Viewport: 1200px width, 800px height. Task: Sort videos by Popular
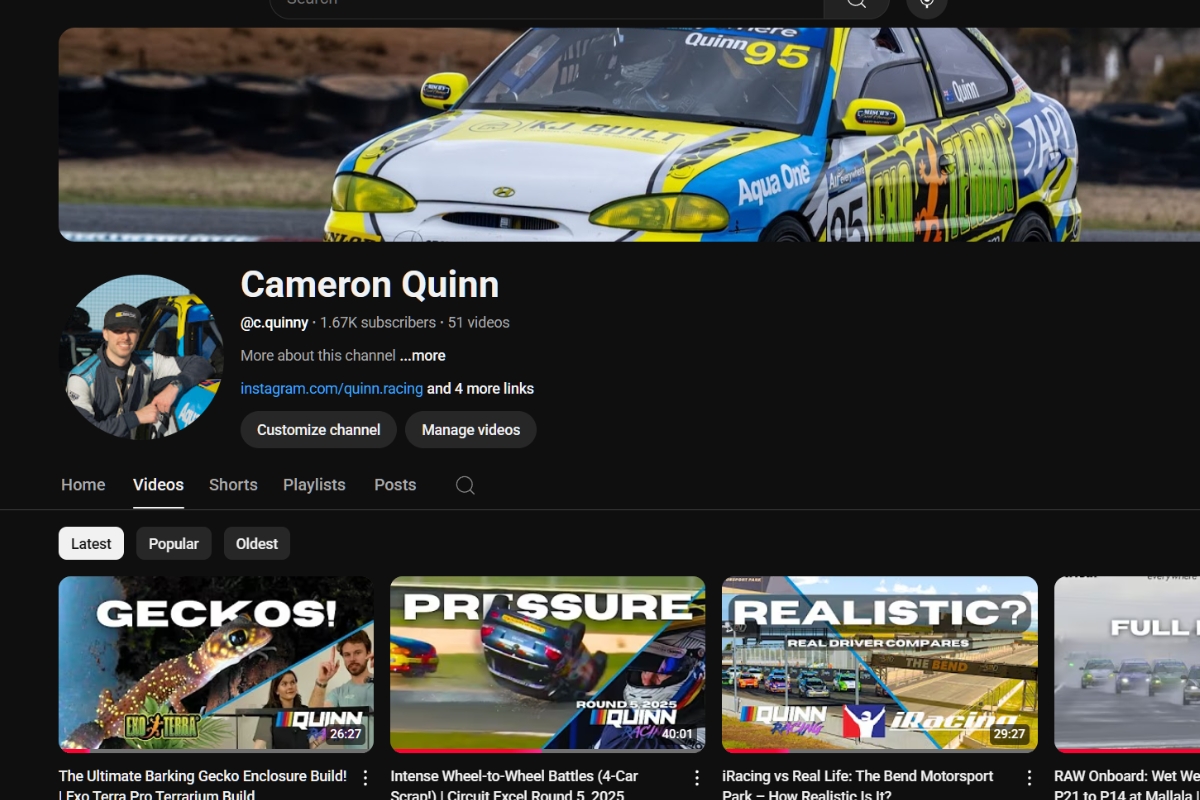point(174,544)
